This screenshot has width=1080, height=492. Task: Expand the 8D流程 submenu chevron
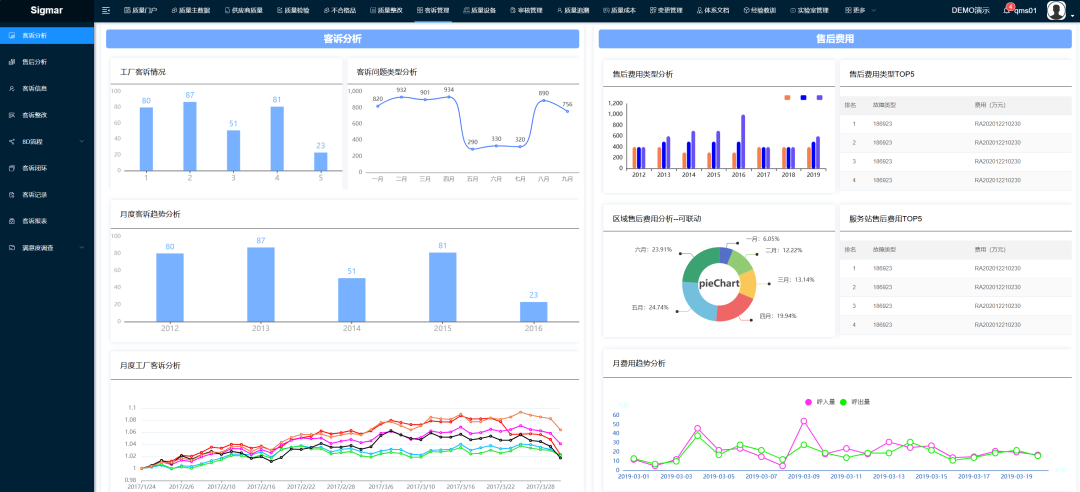click(x=82, y=142)
